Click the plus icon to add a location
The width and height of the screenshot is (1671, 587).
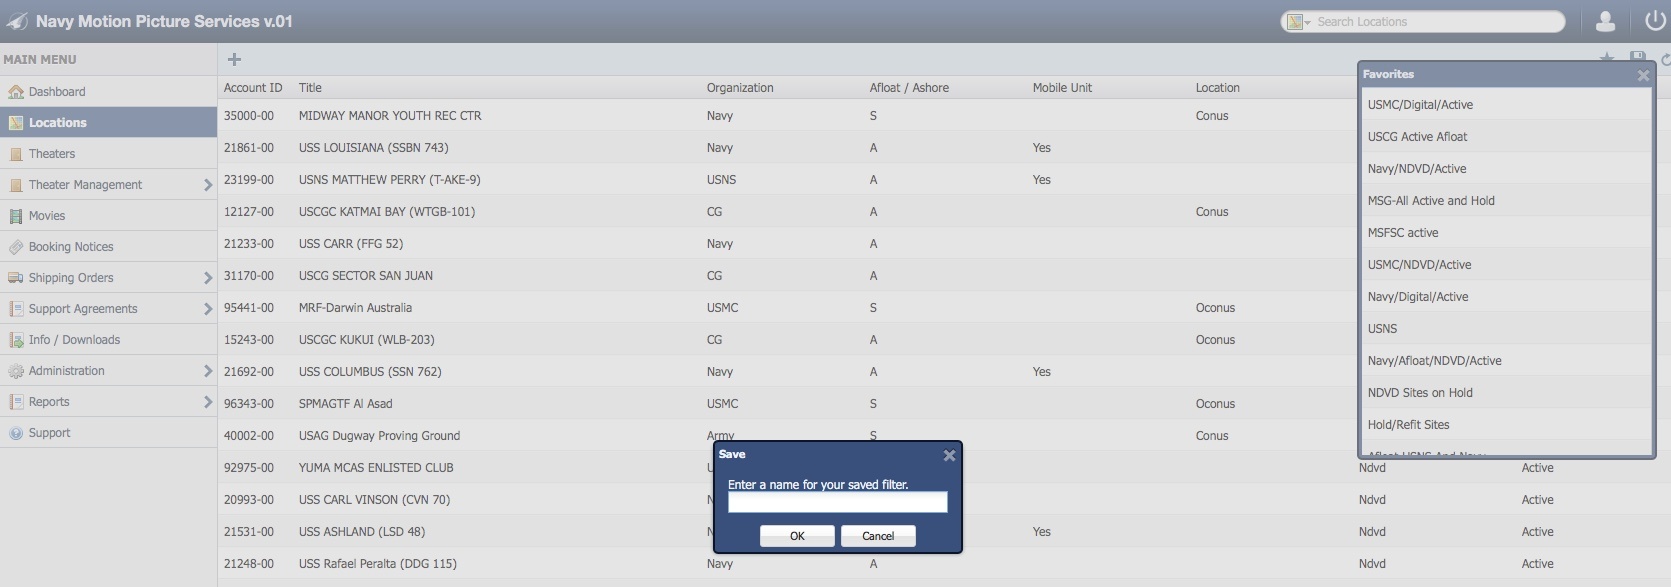coord(234,60)
